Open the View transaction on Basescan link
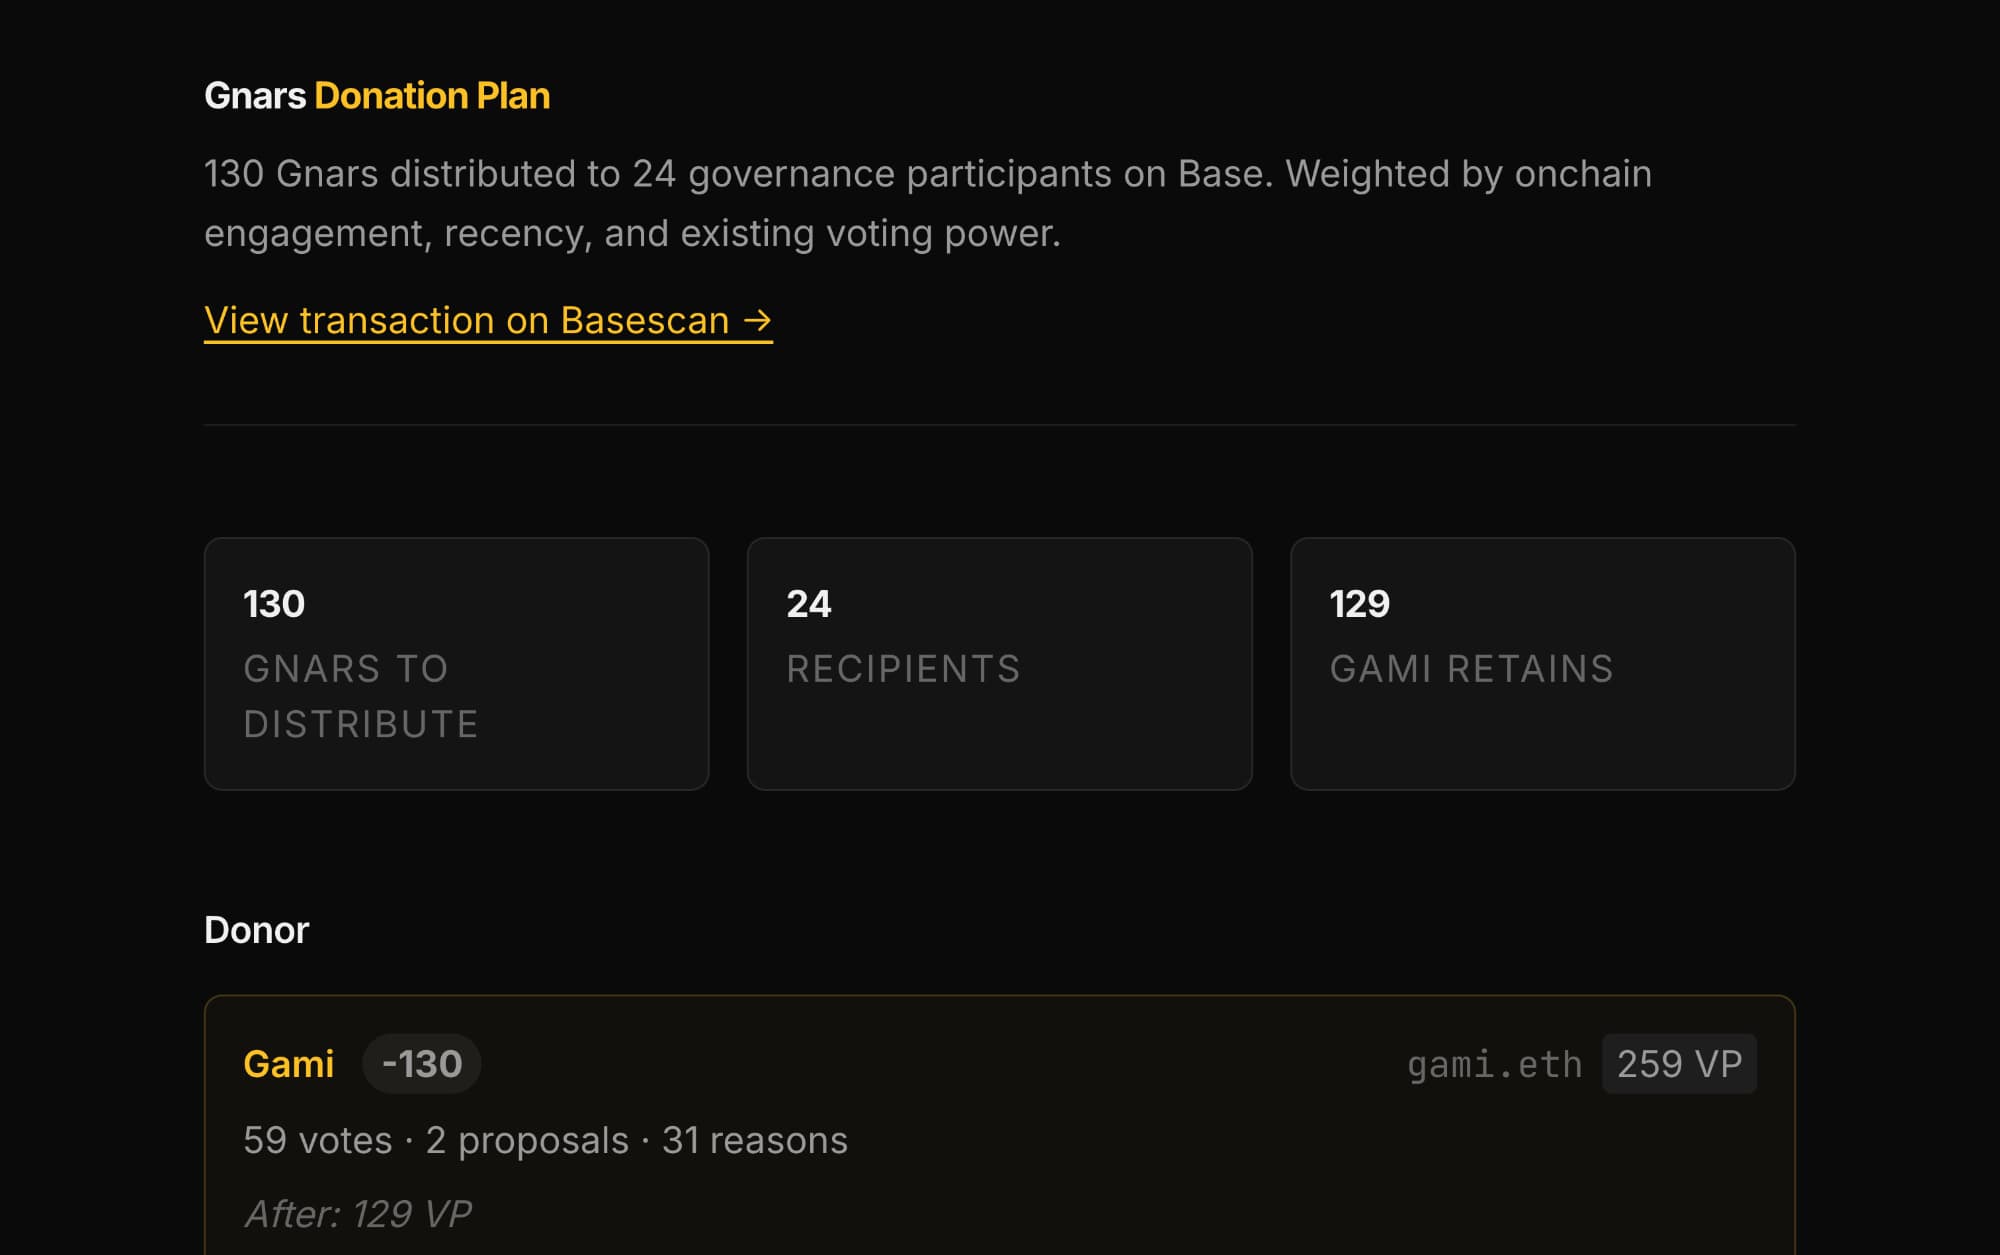The height and width of the screenshot is (1255, 2000). [x=466, y=321]
